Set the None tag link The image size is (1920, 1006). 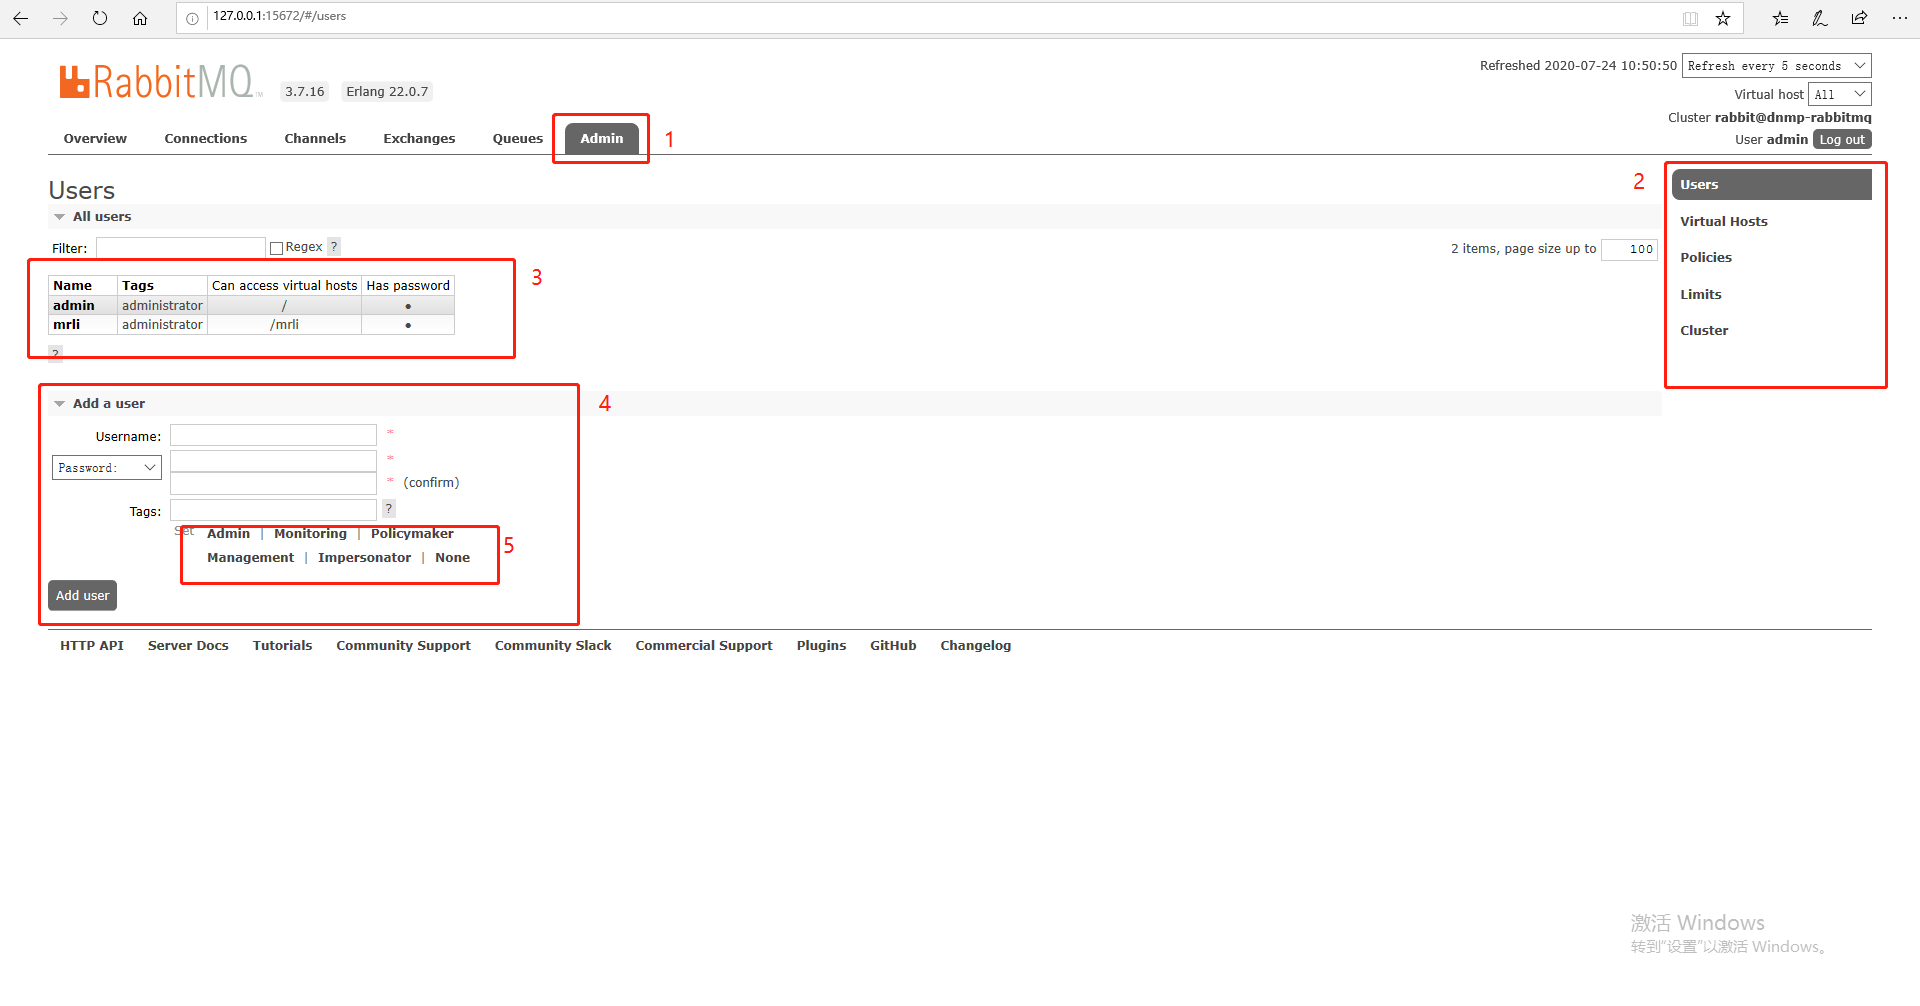click(453, 557)
